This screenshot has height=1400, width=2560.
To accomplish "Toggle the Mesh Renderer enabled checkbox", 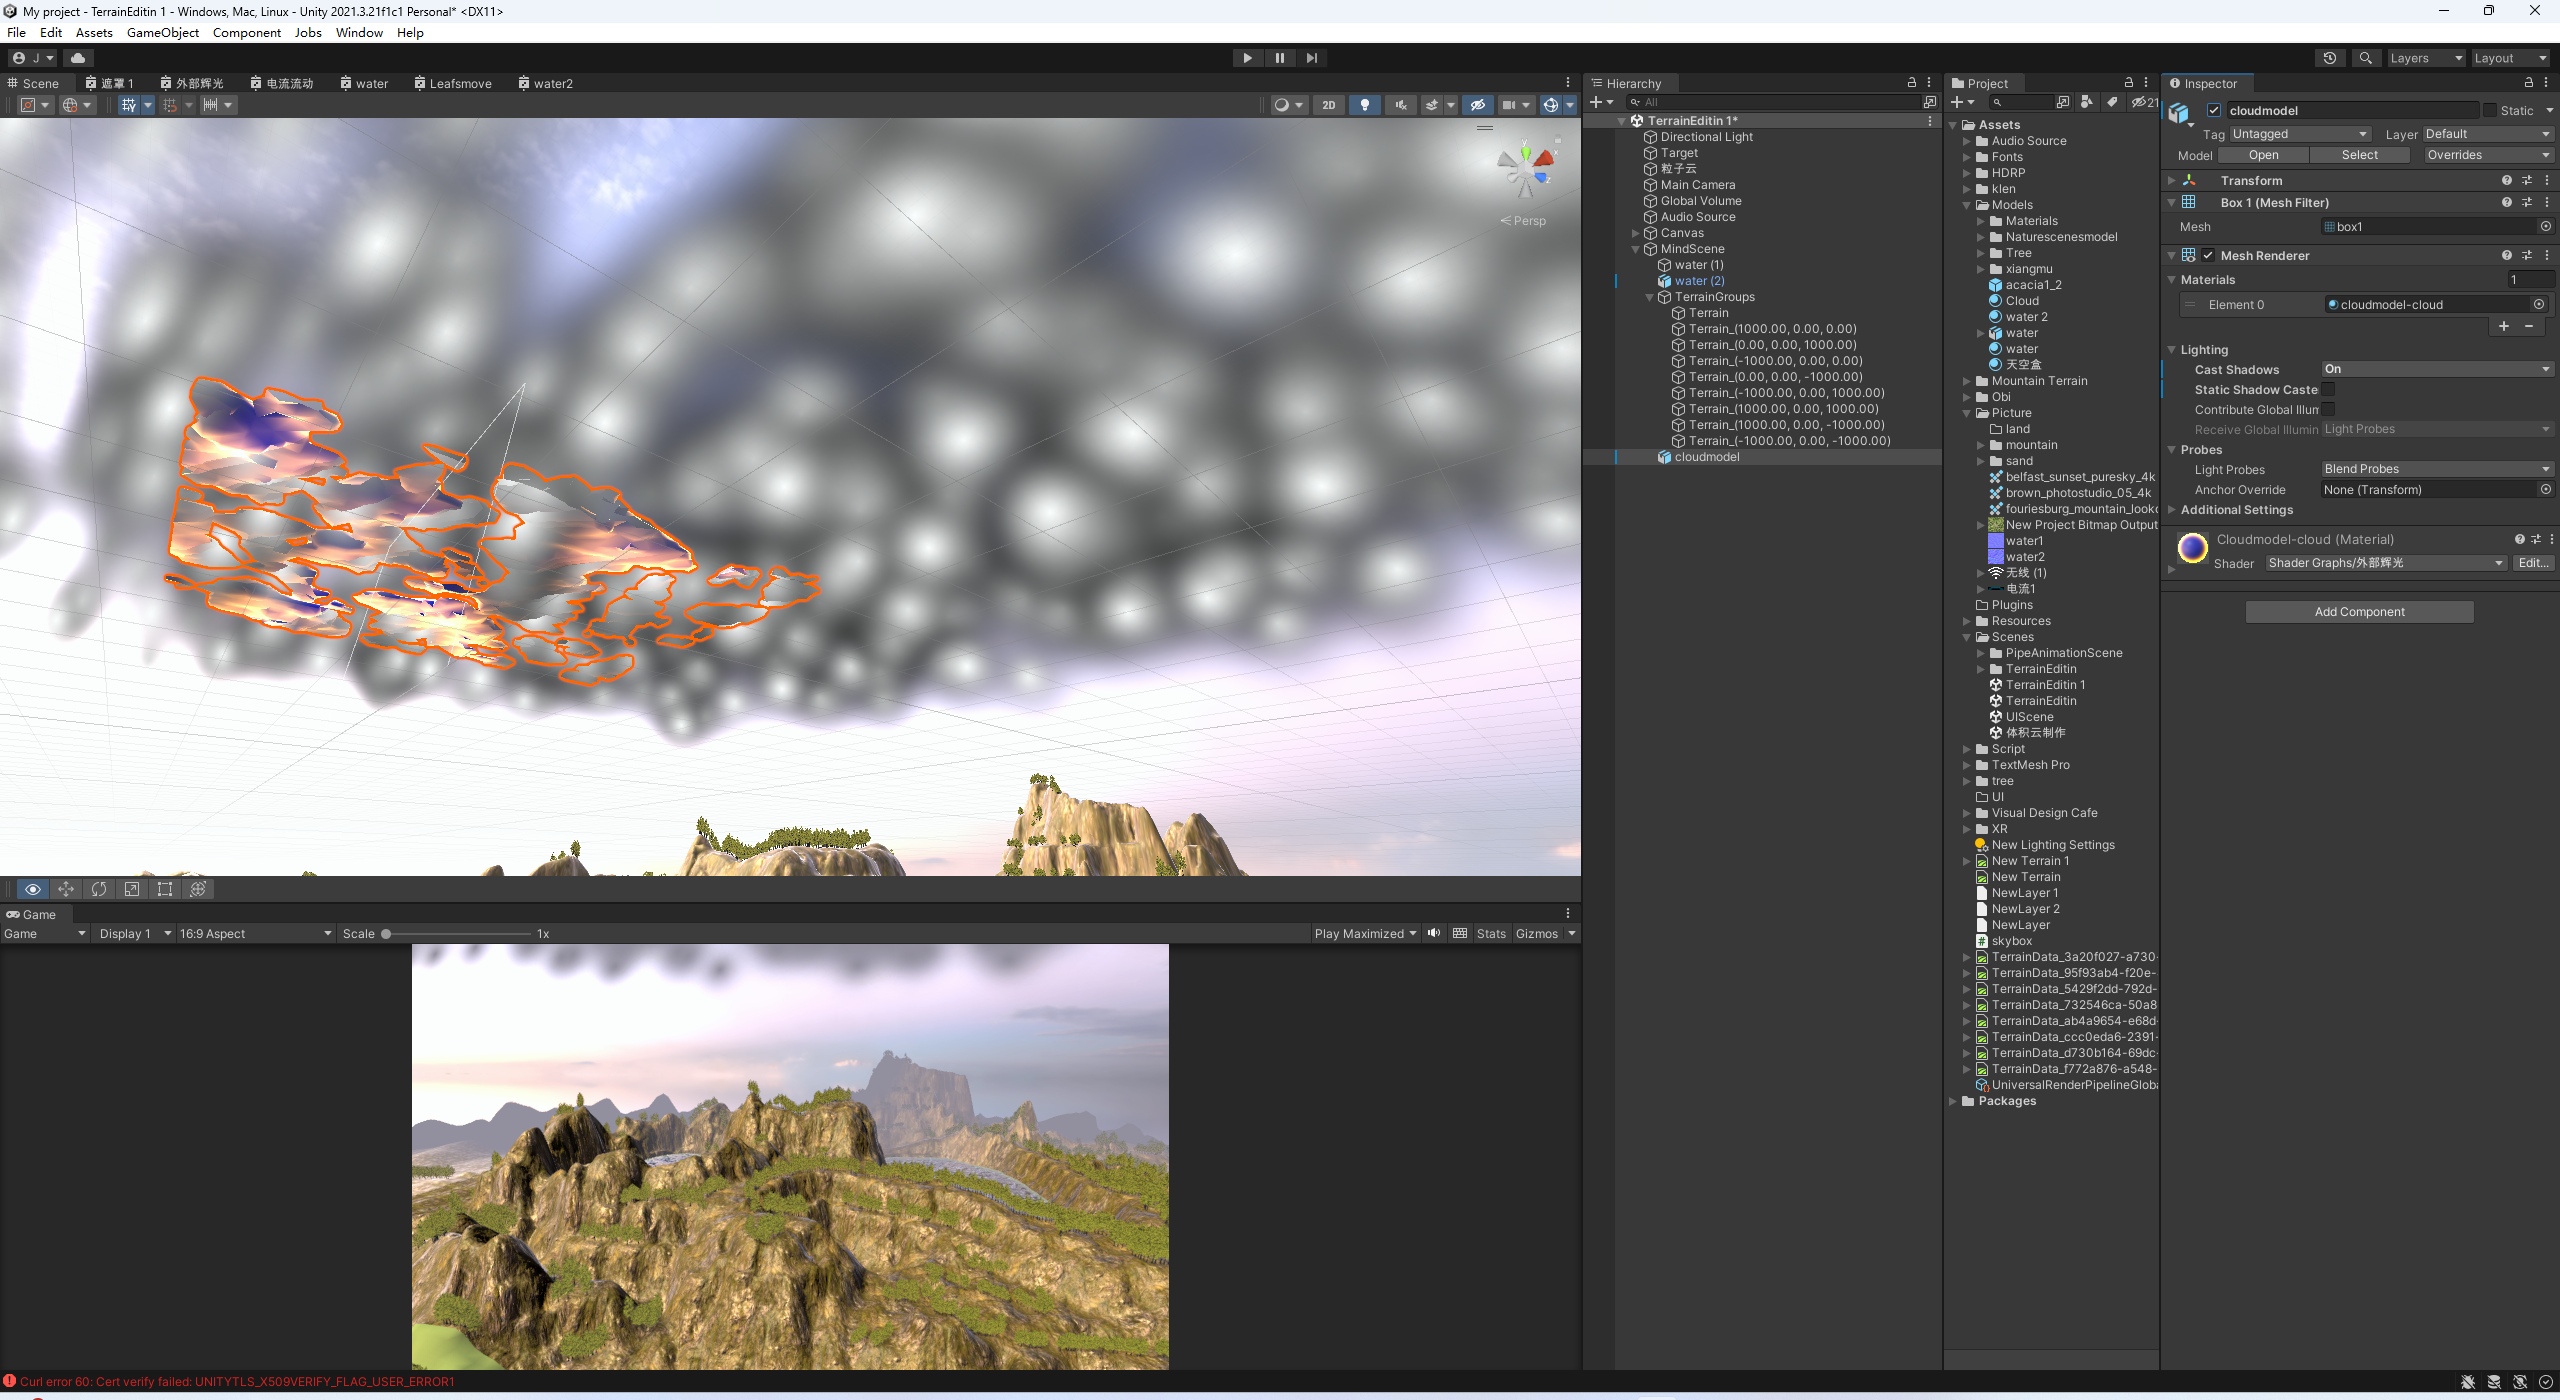I will click(2208, 256).
